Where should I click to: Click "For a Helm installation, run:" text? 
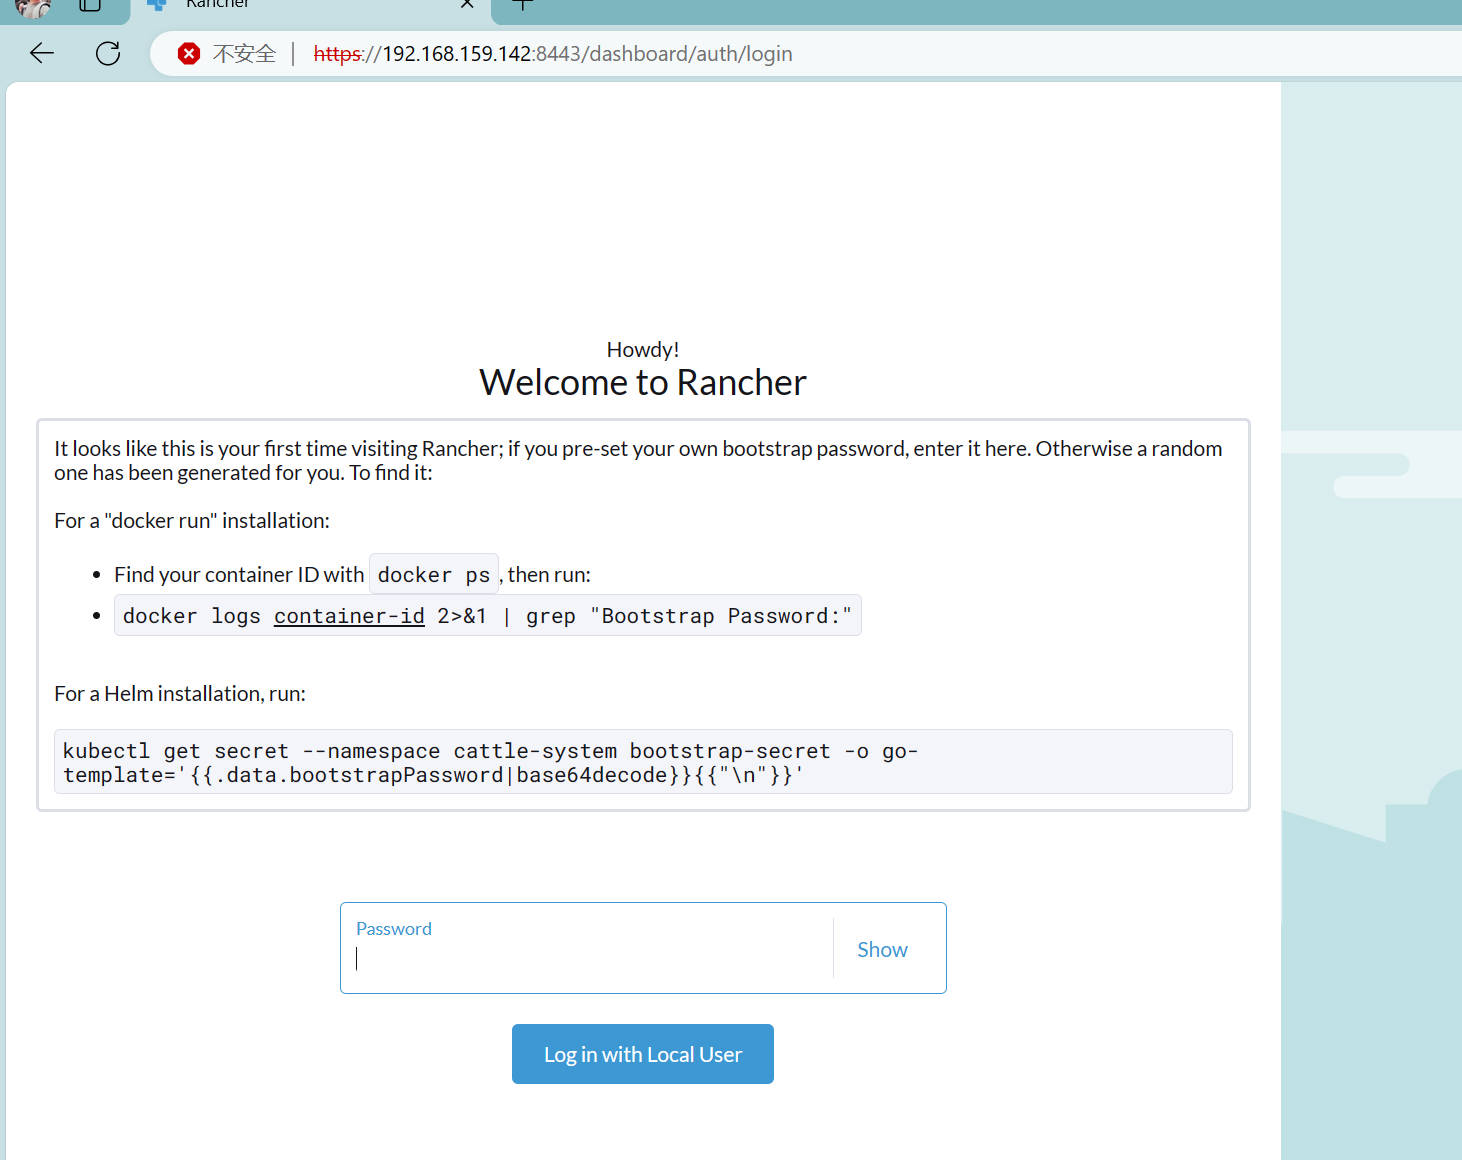click(180, 694)
